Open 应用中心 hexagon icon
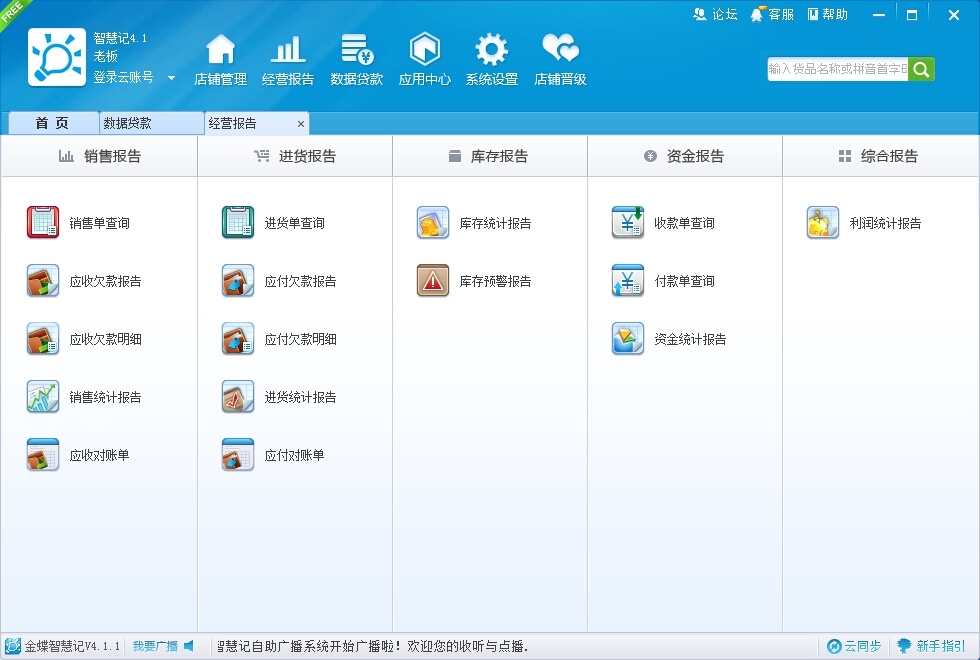Screen dimensions: 980x660 coord(425,49)
